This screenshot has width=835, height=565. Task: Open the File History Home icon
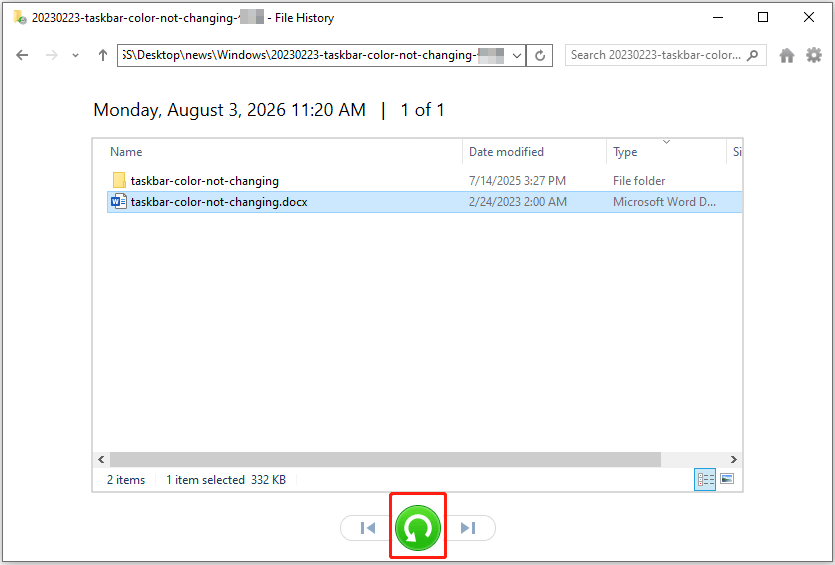pos(787,55)
